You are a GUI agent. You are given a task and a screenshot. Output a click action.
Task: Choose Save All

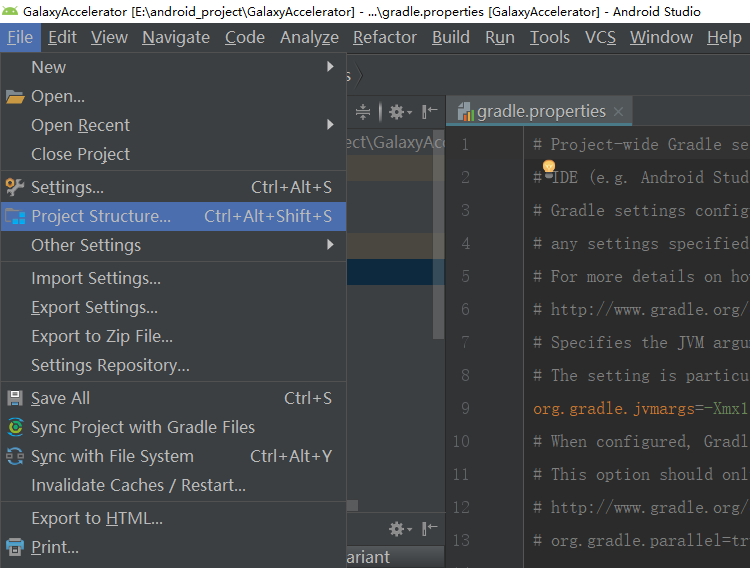pyautogui.click(x=173, y=398)
